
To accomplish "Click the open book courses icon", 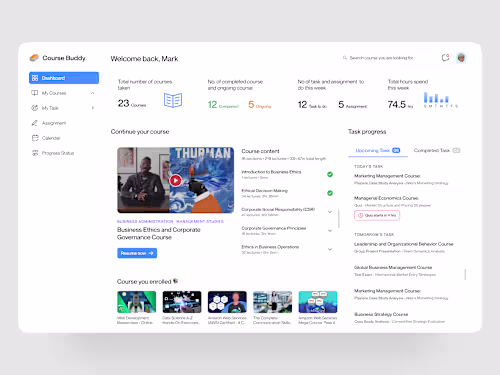I will 173,100.
